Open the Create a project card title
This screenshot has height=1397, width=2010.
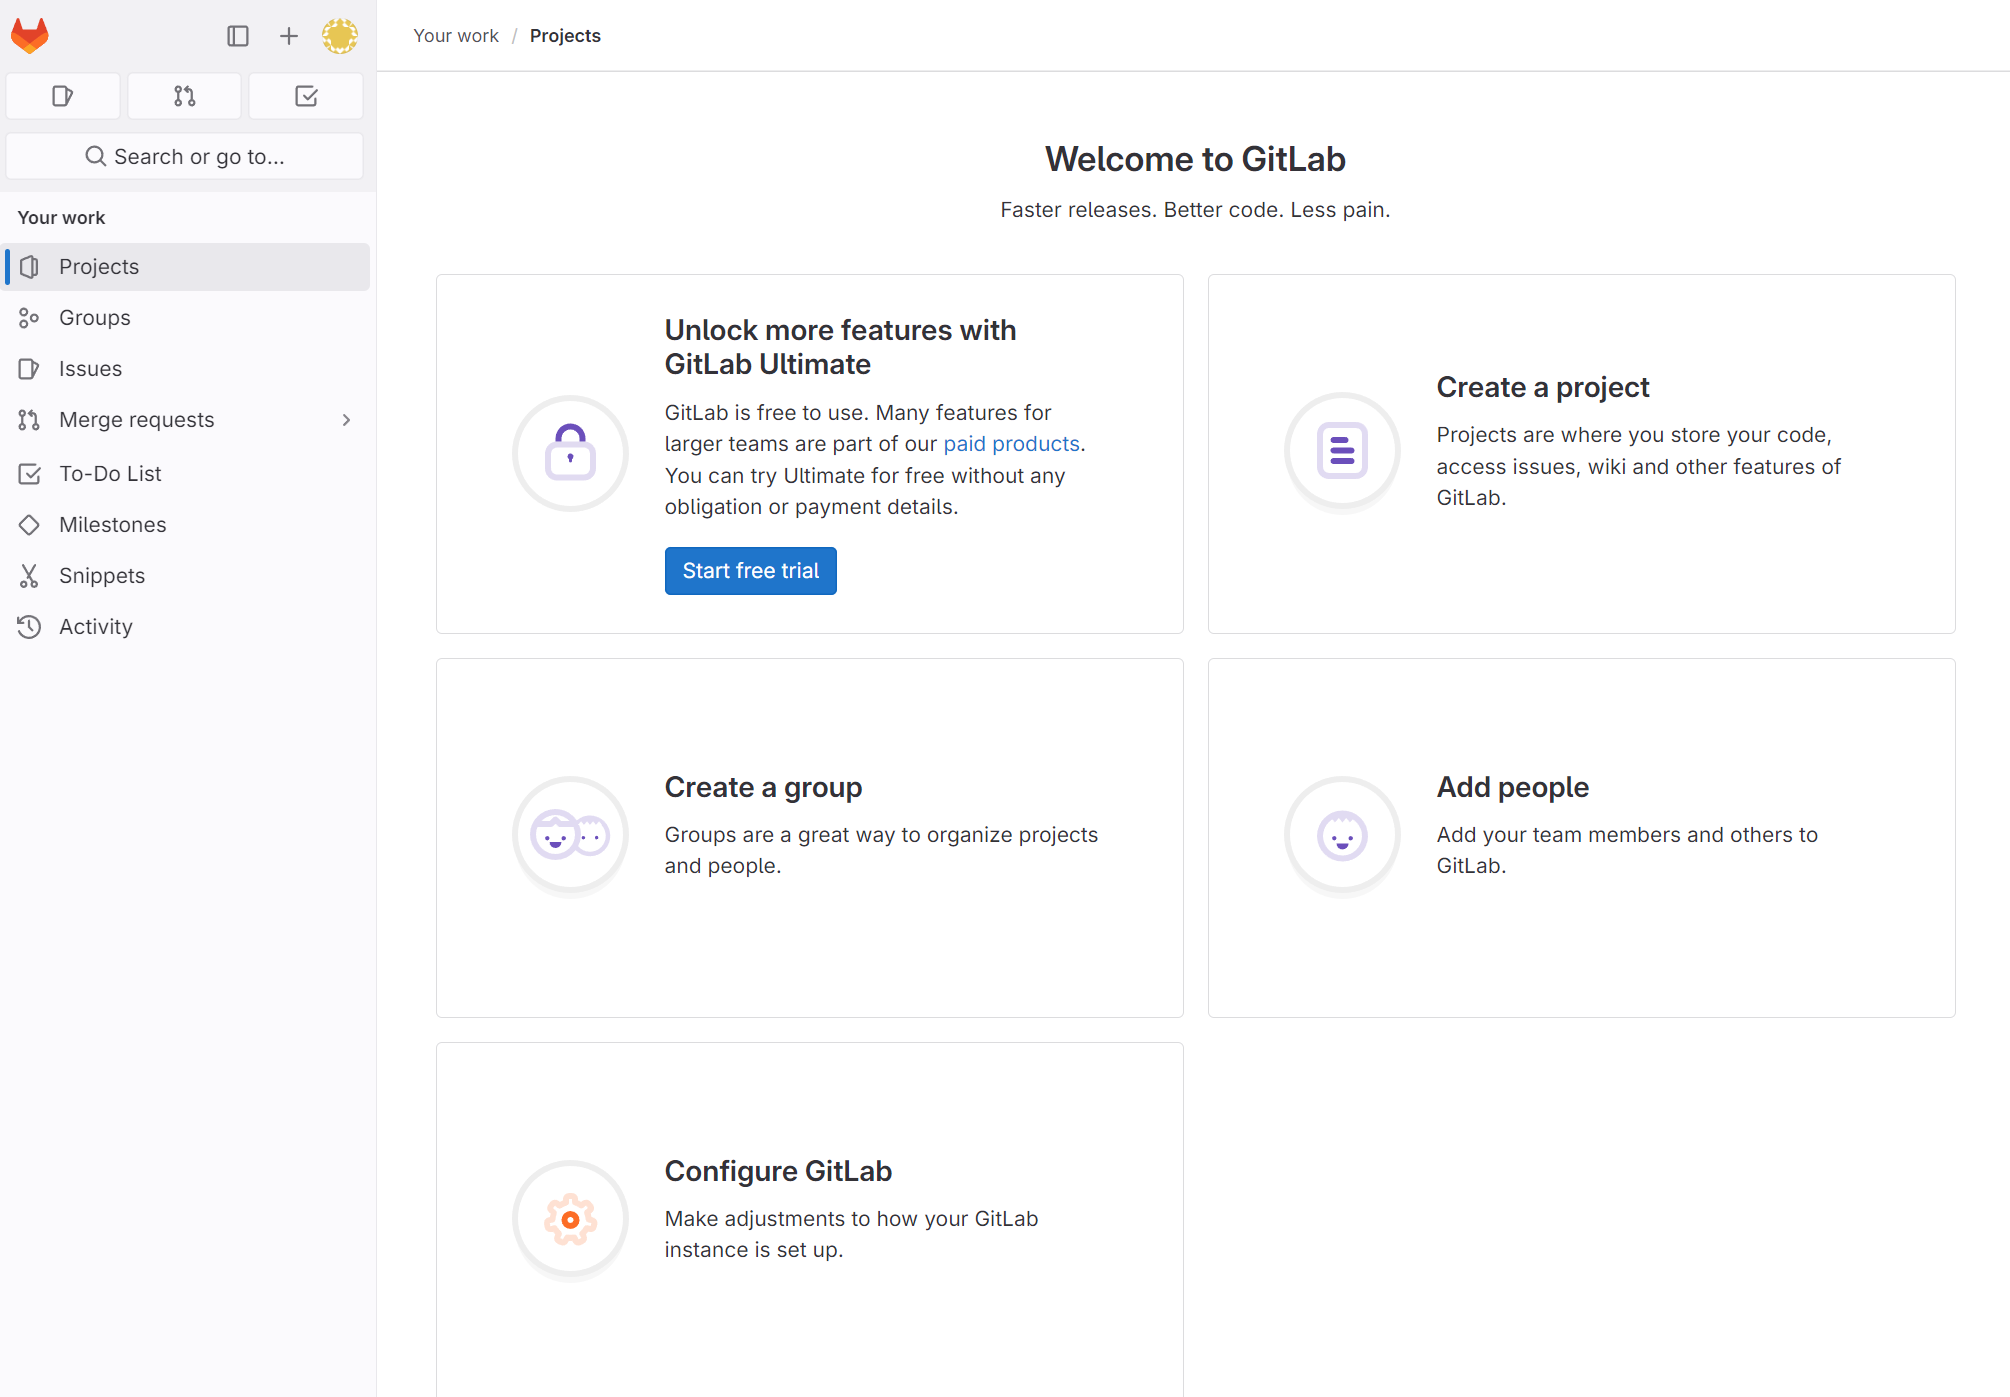tap(1542, 388)
